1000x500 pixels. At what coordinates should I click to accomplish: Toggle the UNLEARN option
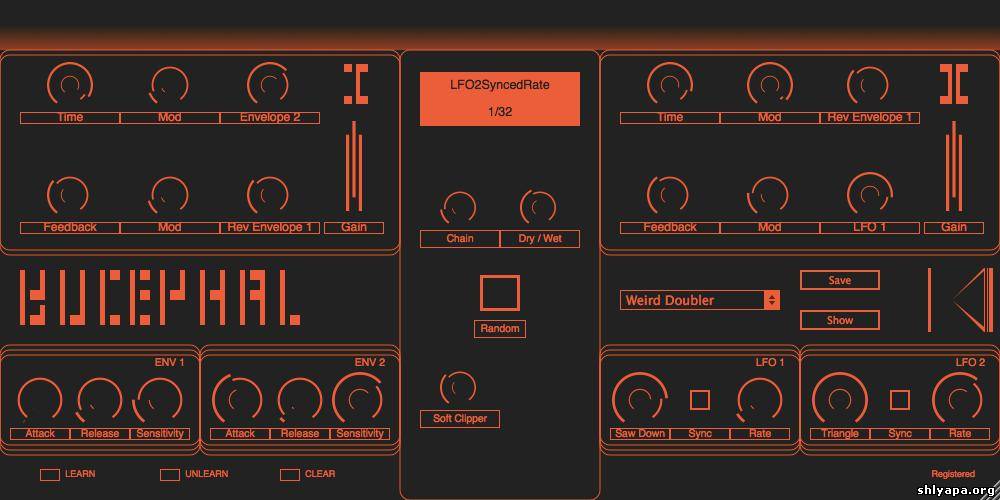point(170,475)
